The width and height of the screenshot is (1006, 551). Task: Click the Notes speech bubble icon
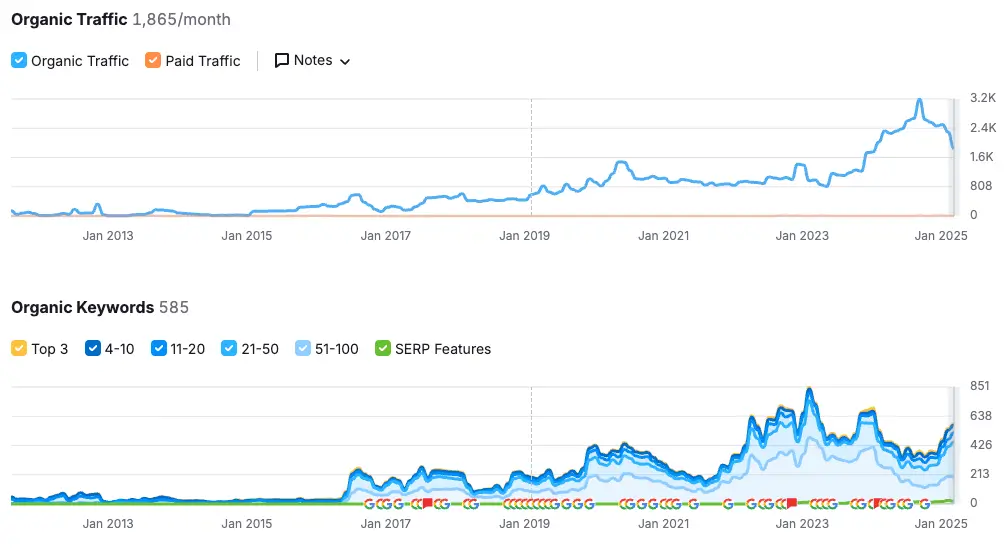[282, 61]
